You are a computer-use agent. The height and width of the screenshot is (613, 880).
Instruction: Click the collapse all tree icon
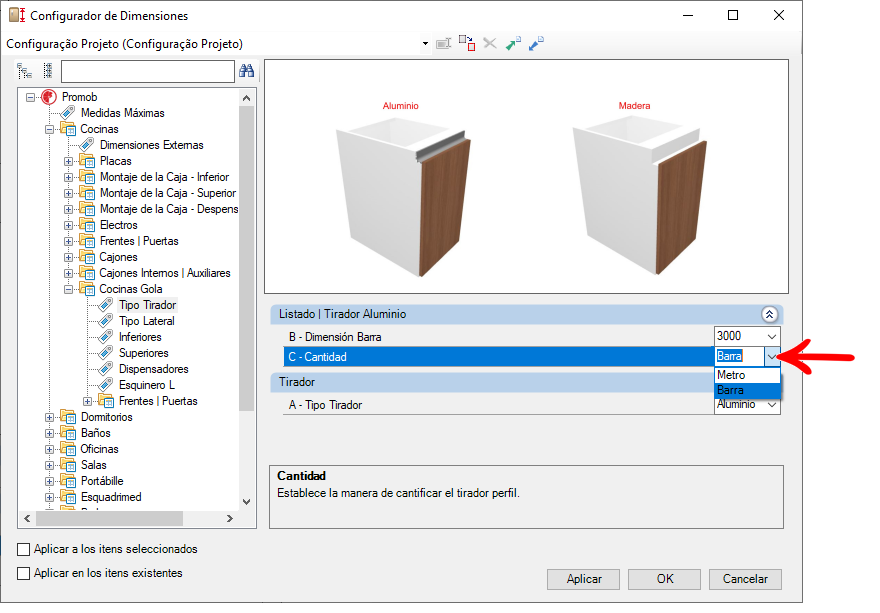pos(47,71)
